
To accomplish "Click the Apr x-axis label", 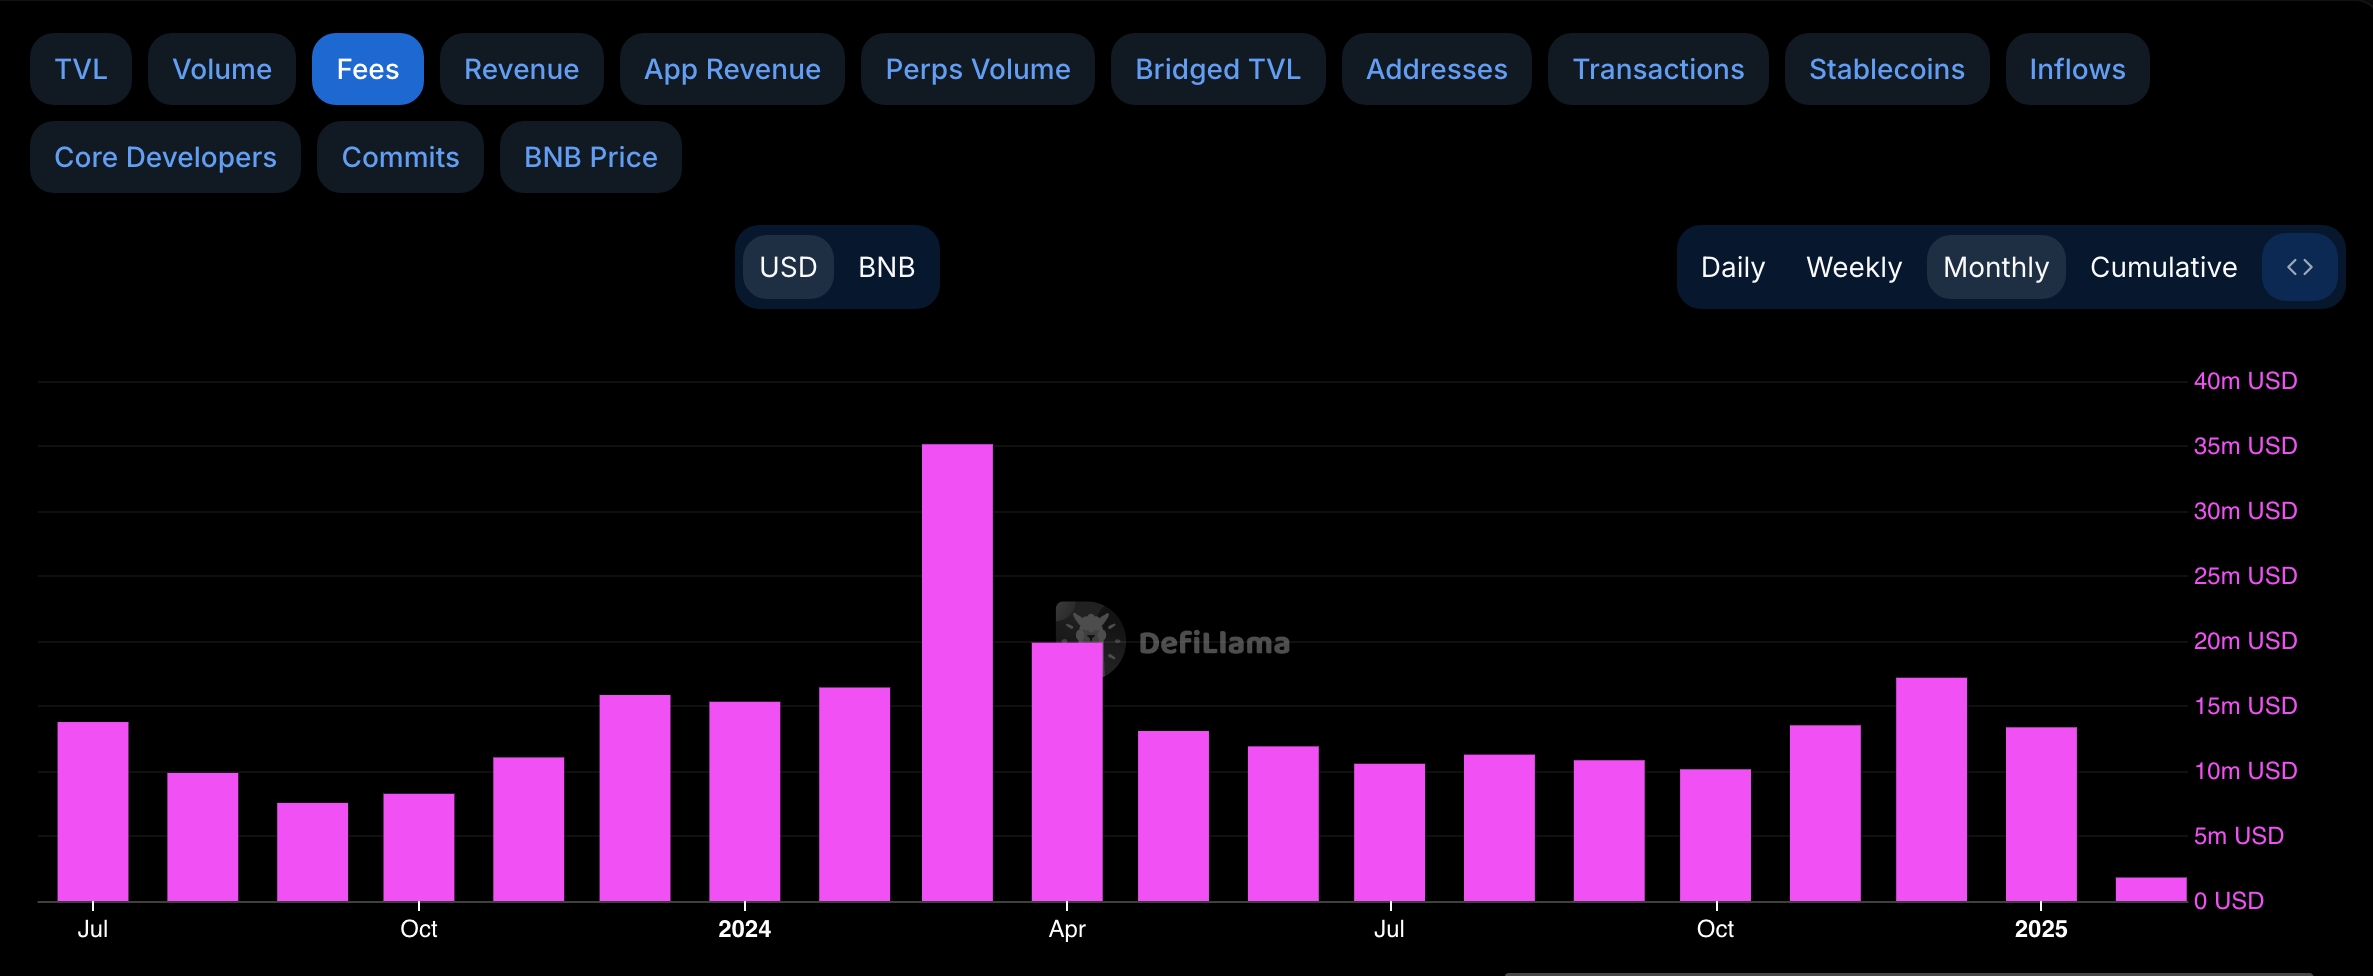I will point(1067,929).
